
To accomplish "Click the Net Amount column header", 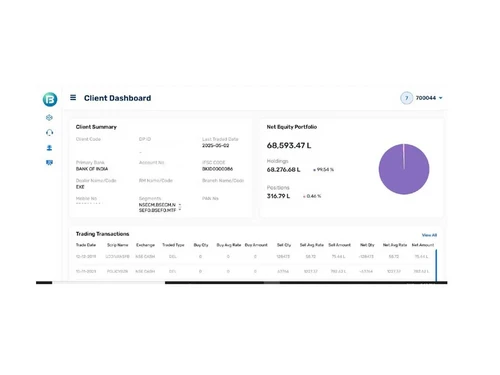I will tap(423, 245).
